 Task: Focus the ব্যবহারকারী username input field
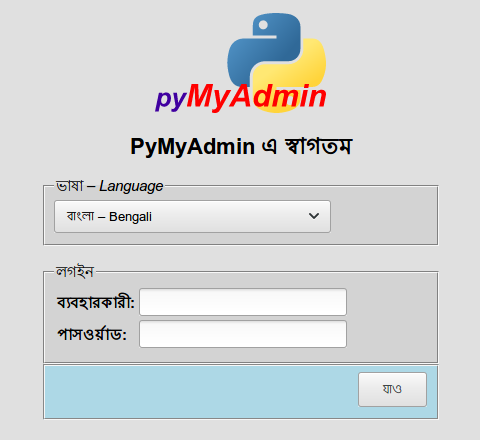(243, 302)
